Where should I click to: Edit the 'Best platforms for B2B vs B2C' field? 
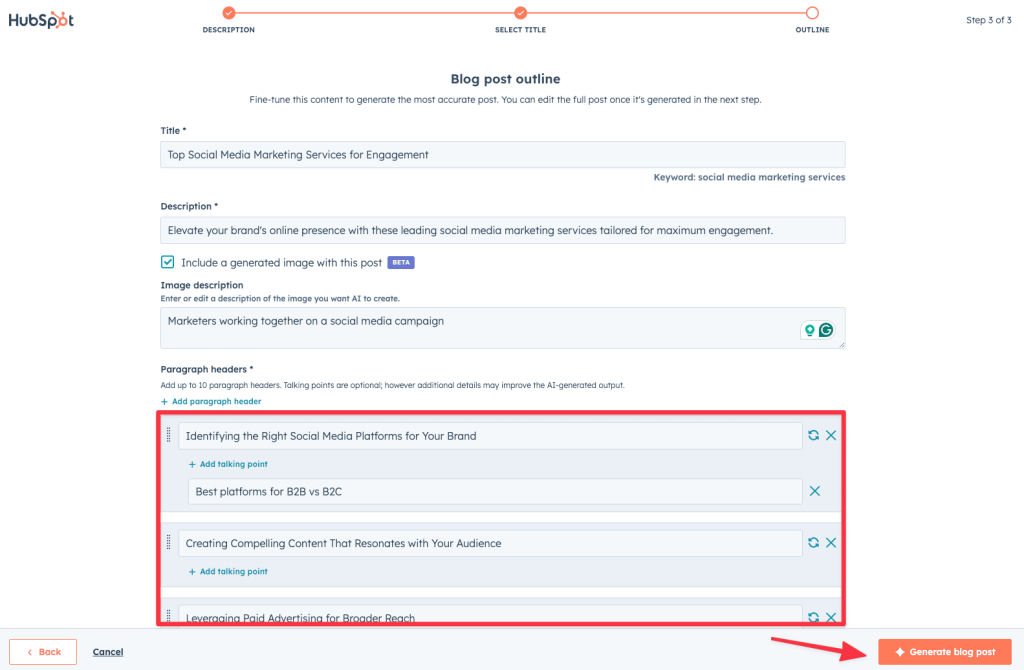pos(495,492)
